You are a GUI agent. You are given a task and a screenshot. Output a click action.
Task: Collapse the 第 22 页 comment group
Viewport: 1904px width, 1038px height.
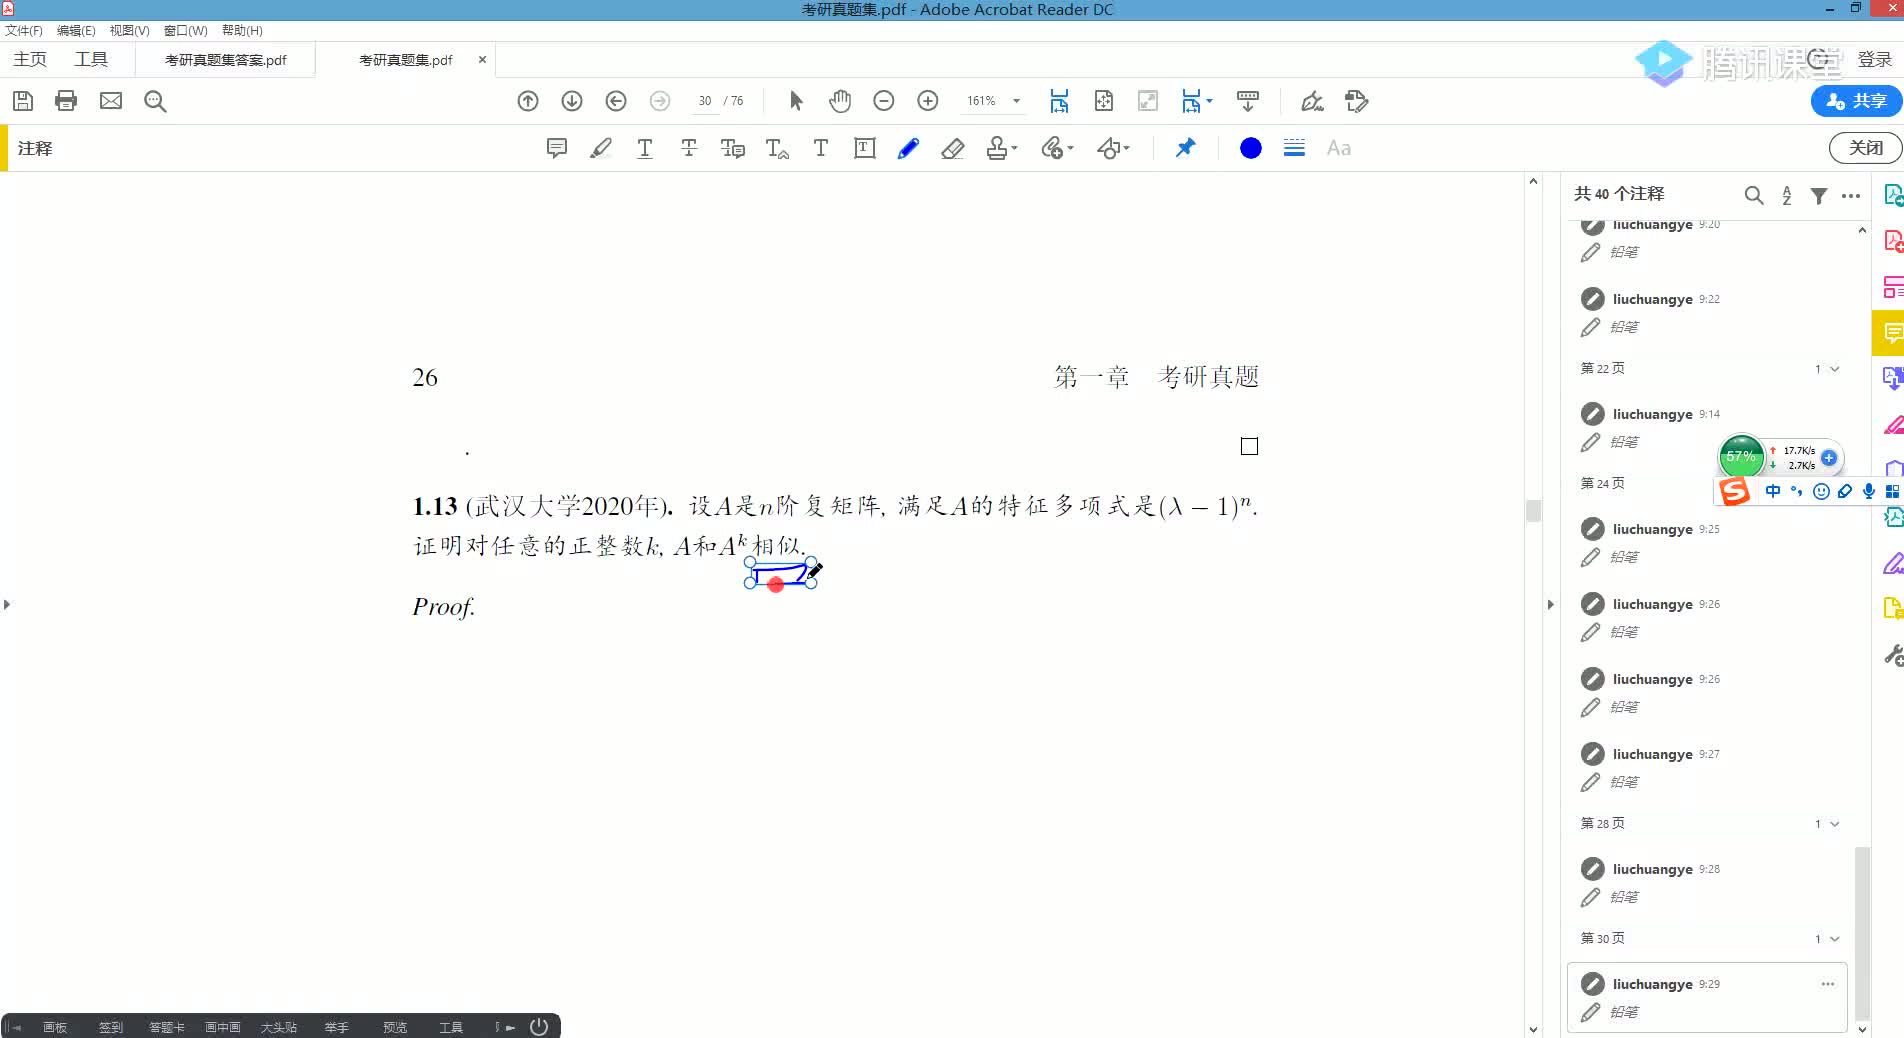coord(1835,369)
